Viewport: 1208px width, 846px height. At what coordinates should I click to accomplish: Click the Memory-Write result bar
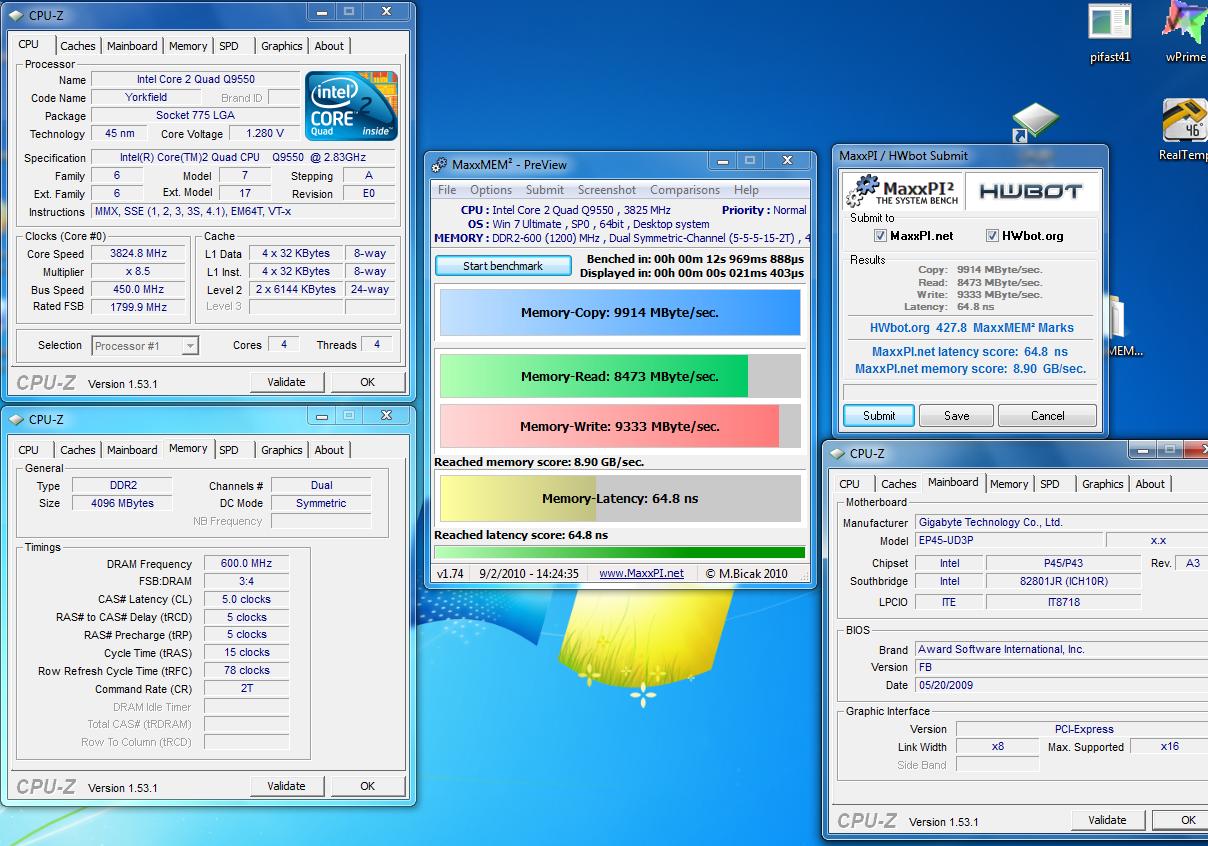coord(620,426)
